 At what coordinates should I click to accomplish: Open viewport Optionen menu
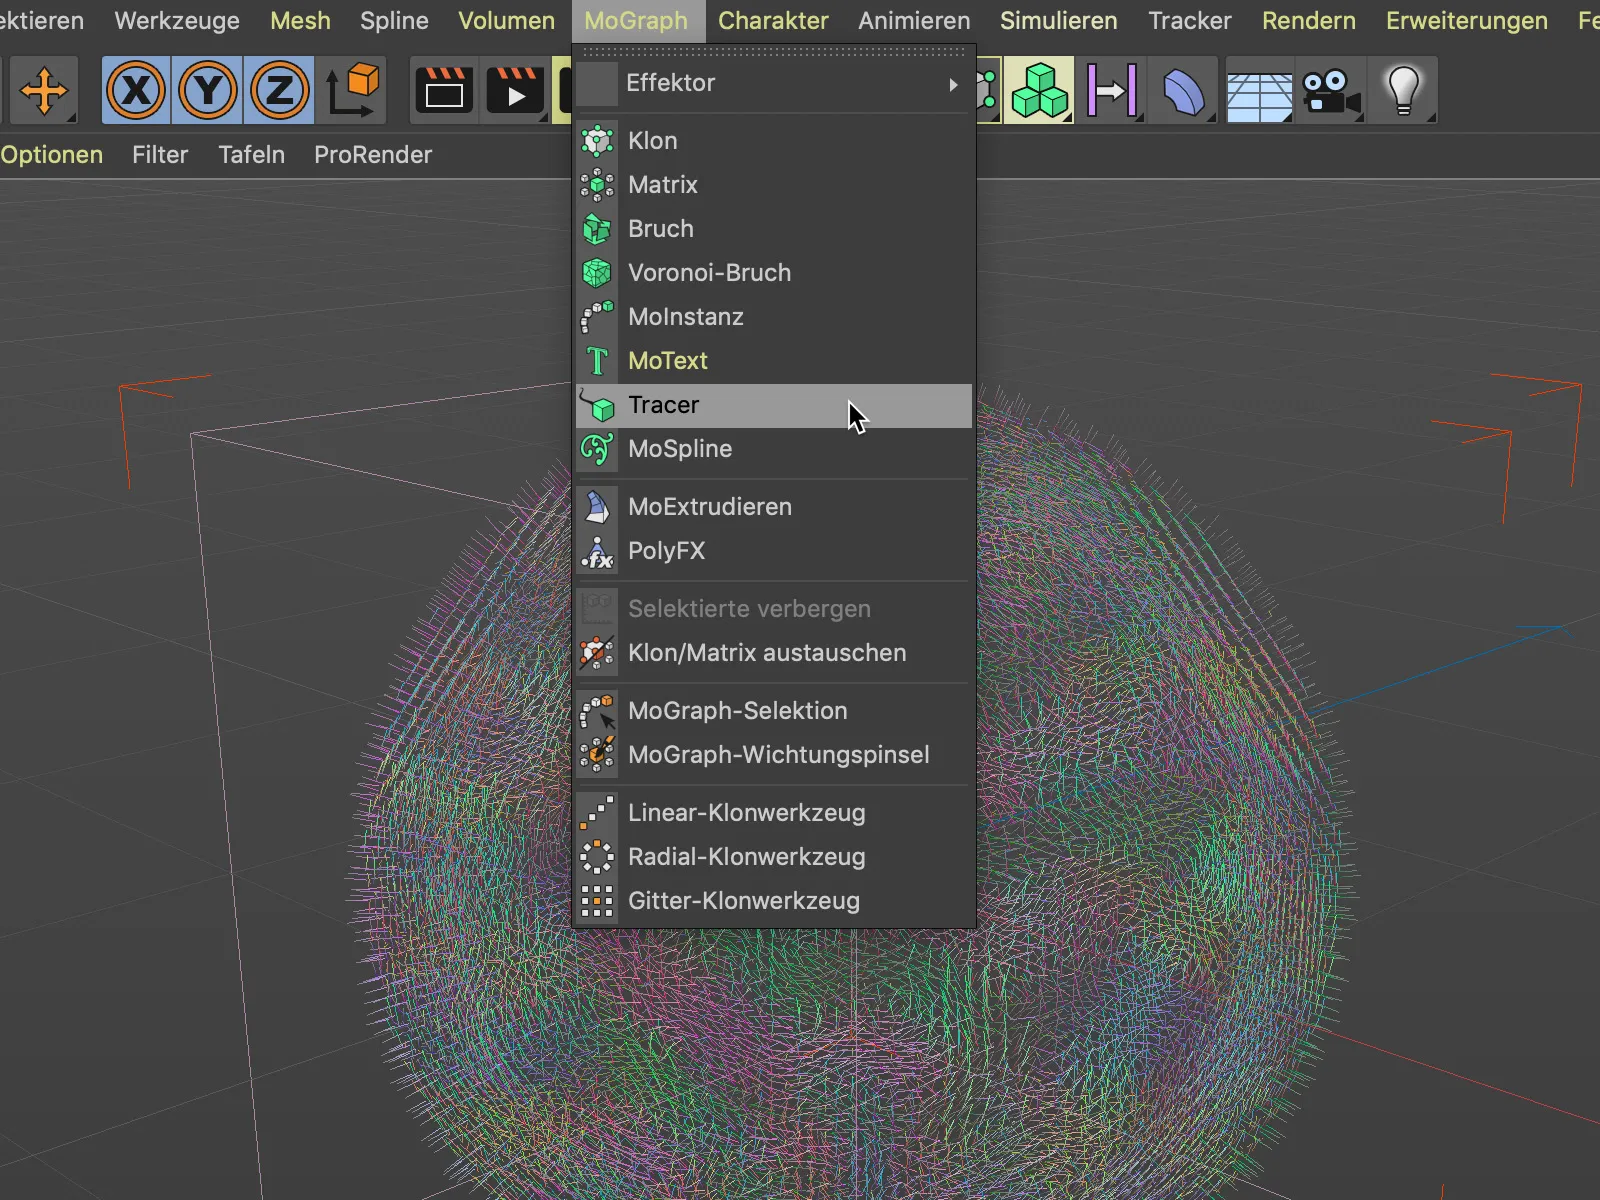point(51,155)
